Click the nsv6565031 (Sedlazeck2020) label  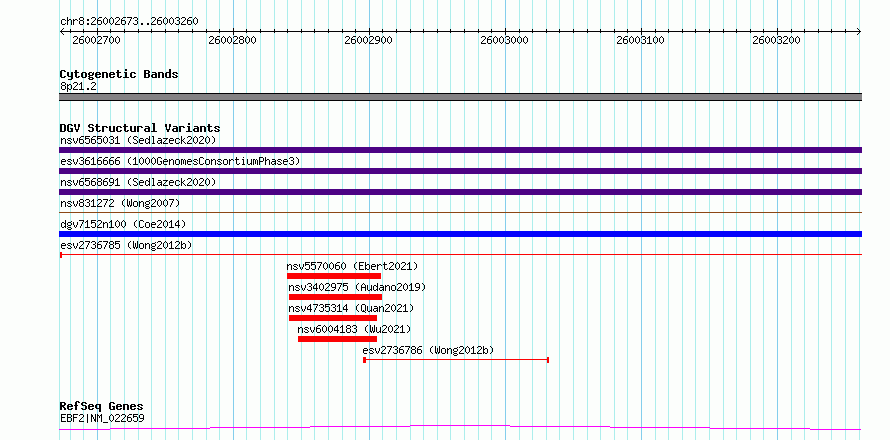point(138,140)
